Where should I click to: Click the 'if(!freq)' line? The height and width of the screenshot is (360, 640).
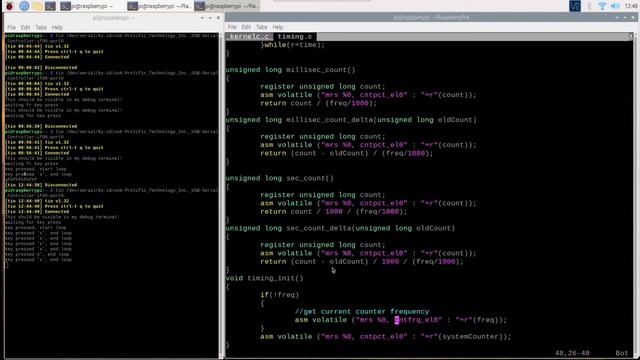[280, 295]
